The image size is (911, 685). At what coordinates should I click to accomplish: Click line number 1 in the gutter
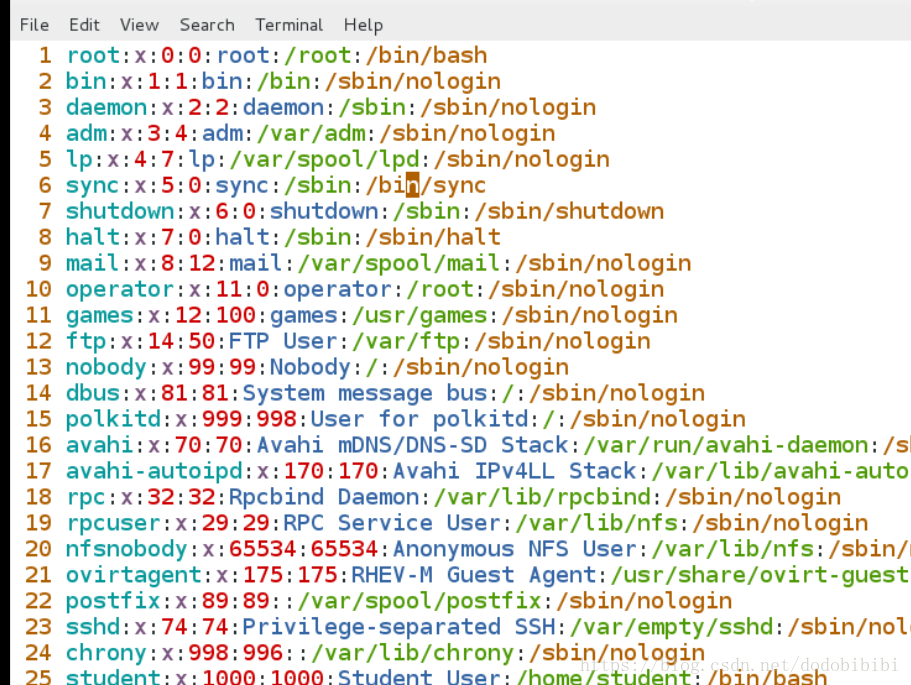point(45,55)
